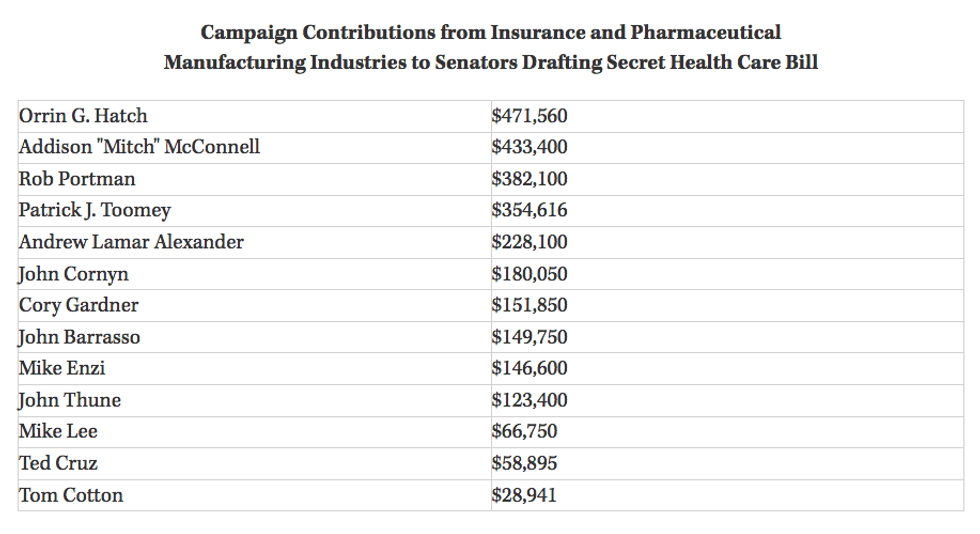Viewport: 980px width, 534px height.
Task: Select Addison "Mitch" McConnell name cell
Action: click(x=139, y=147)
